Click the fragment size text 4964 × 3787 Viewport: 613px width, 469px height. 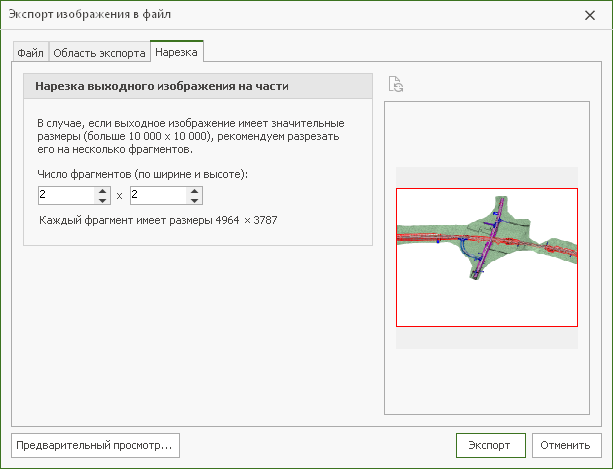(246, 220)
